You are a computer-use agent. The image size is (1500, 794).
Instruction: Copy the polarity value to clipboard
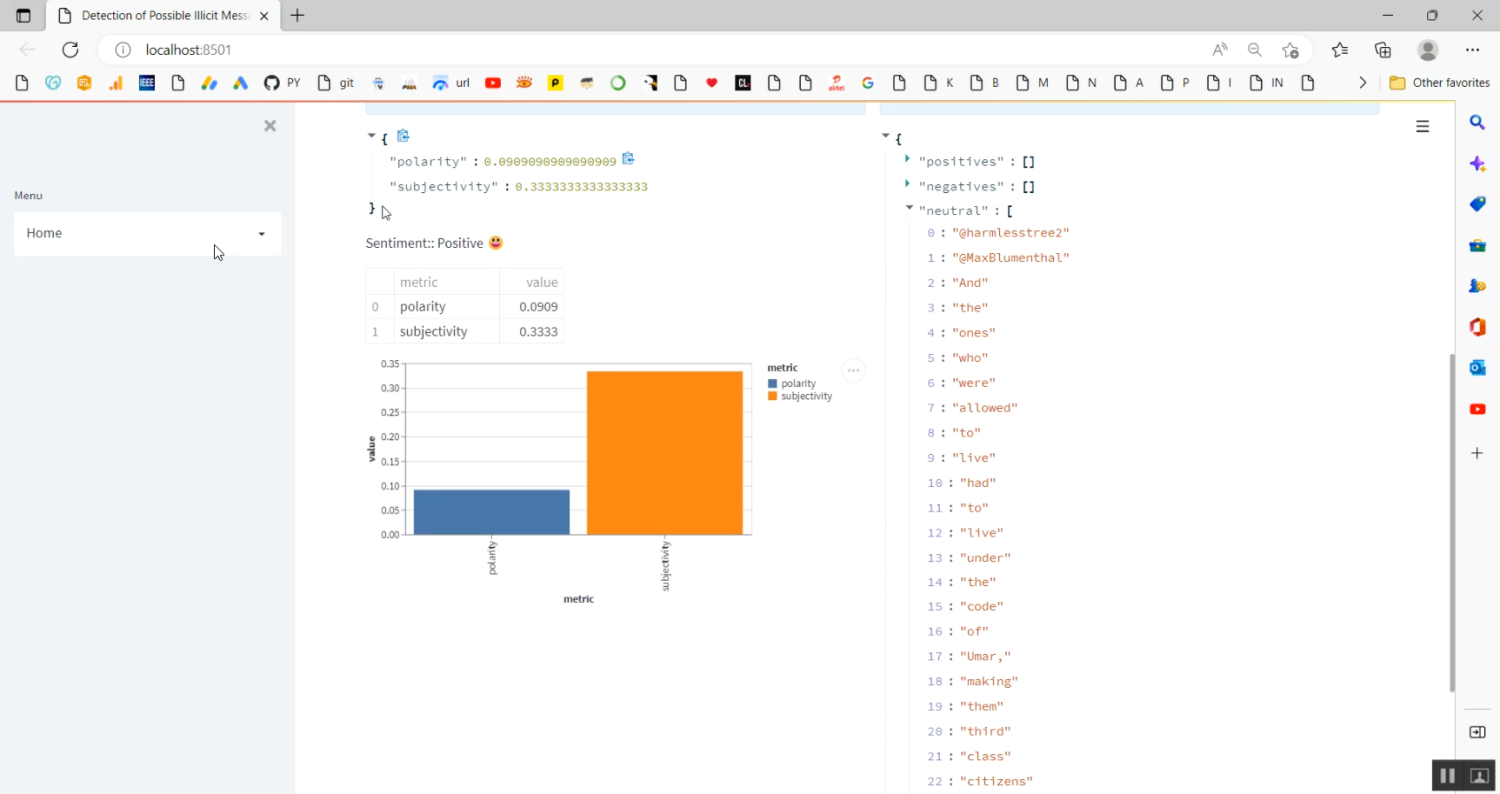pyautogui.click(x=628, y=159)
